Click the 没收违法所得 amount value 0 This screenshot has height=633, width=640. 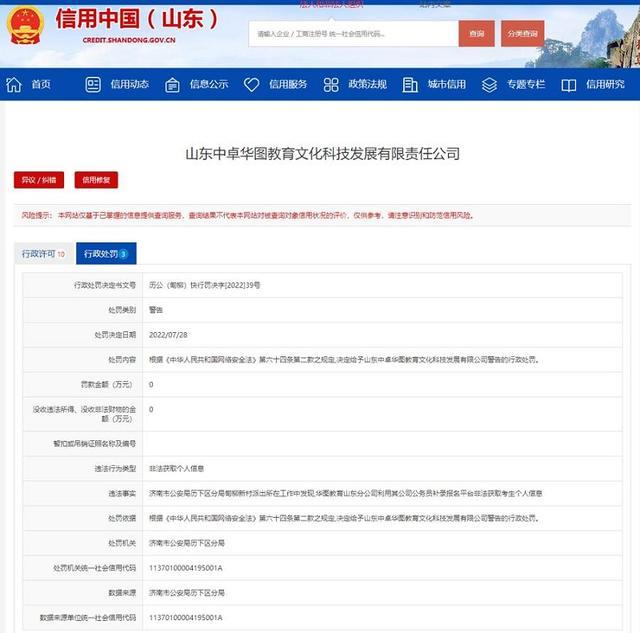click(x=151, y=410)
